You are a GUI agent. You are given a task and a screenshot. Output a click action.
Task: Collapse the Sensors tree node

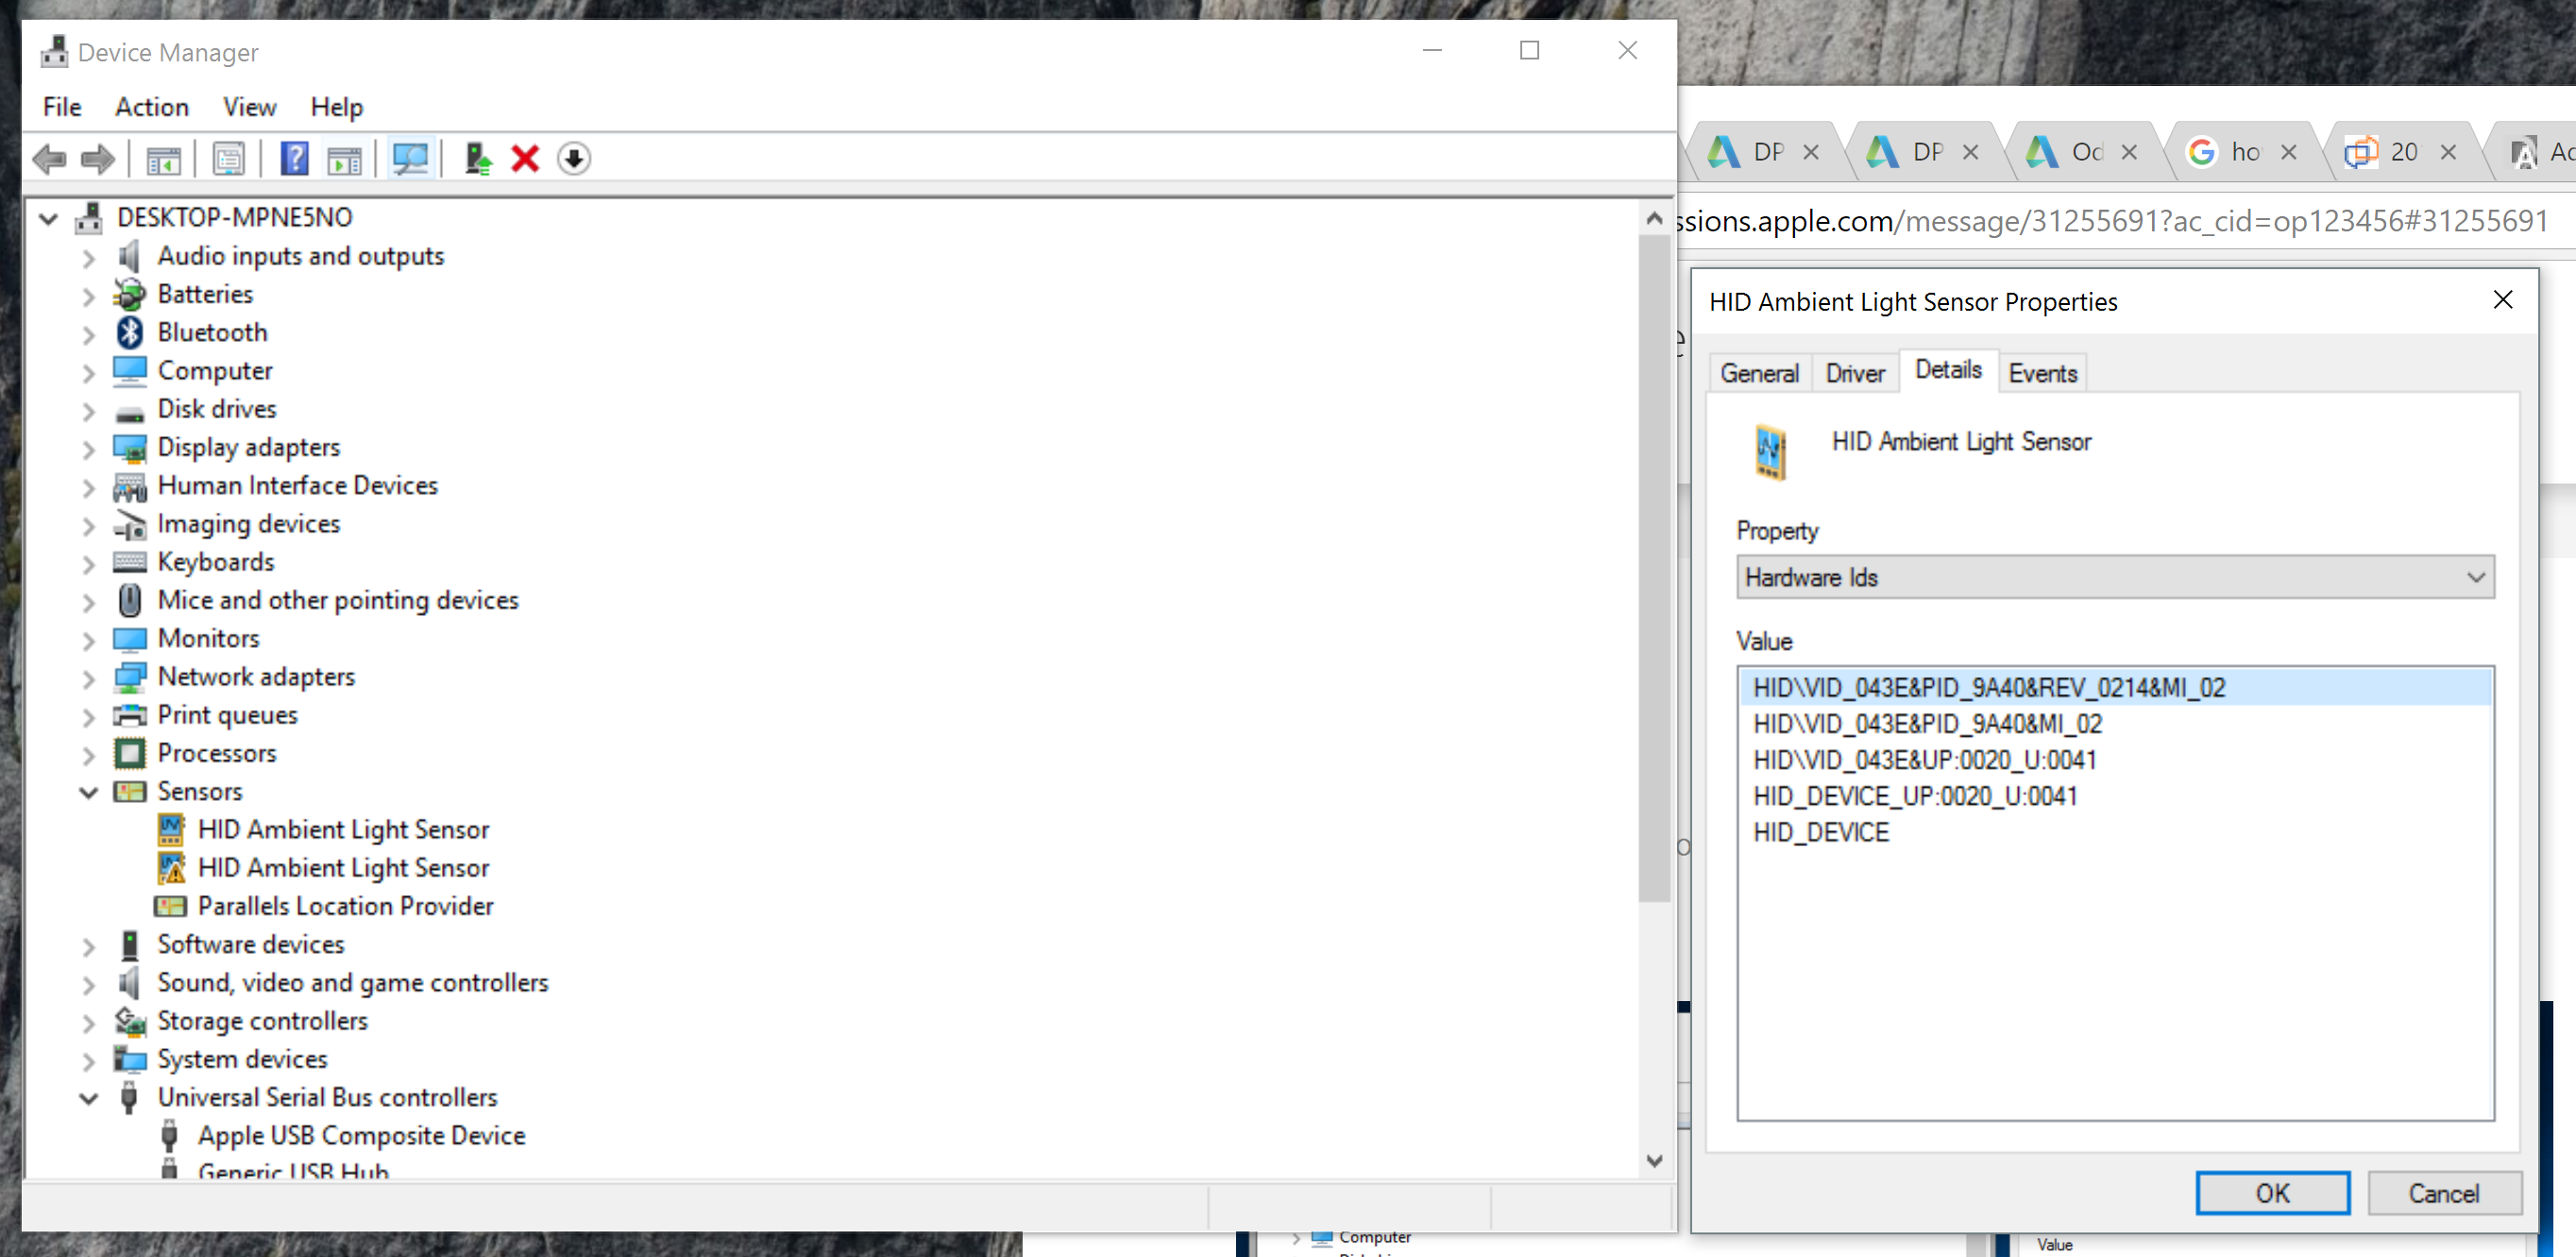(89, 792)
